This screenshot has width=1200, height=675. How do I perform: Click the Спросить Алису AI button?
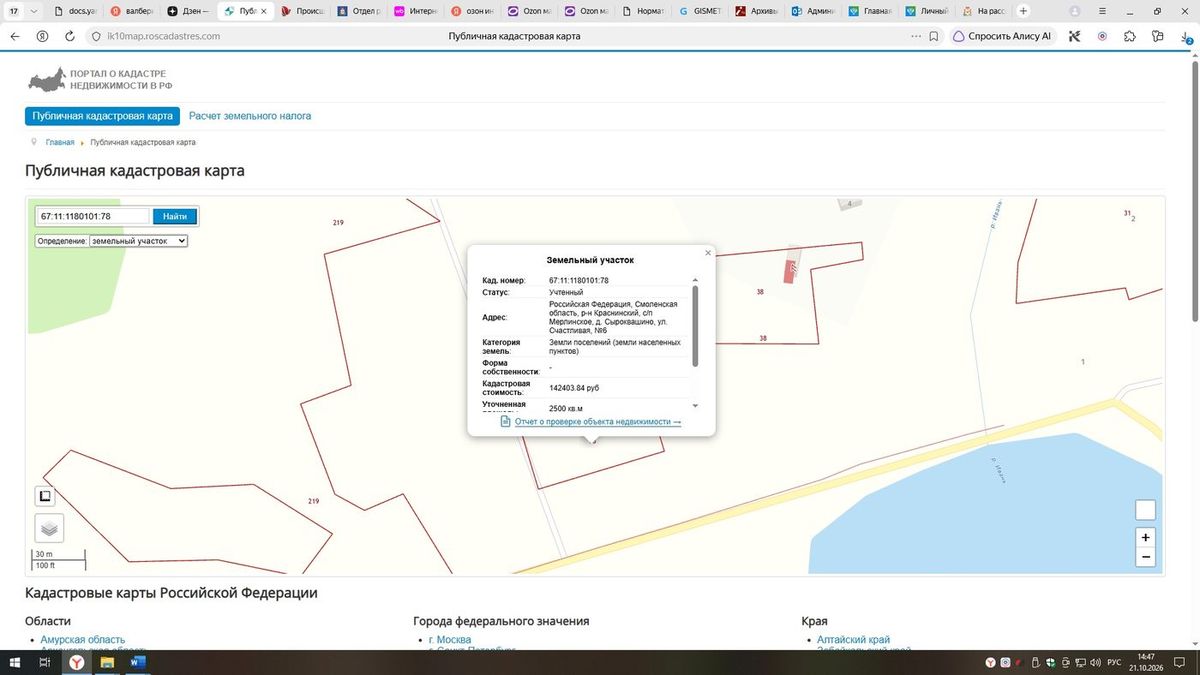pyautogui.click(x=1002, y=36)
